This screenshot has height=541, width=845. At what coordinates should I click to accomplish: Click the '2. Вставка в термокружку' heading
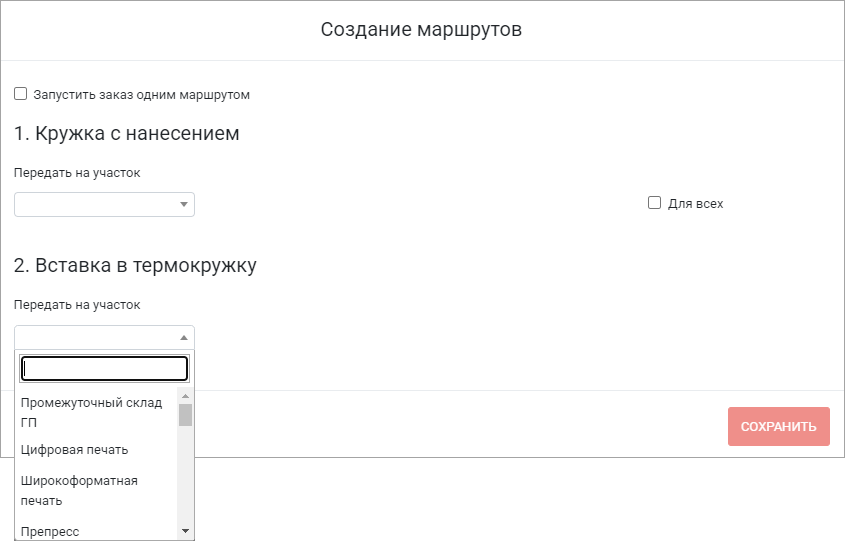coord(135,265)
